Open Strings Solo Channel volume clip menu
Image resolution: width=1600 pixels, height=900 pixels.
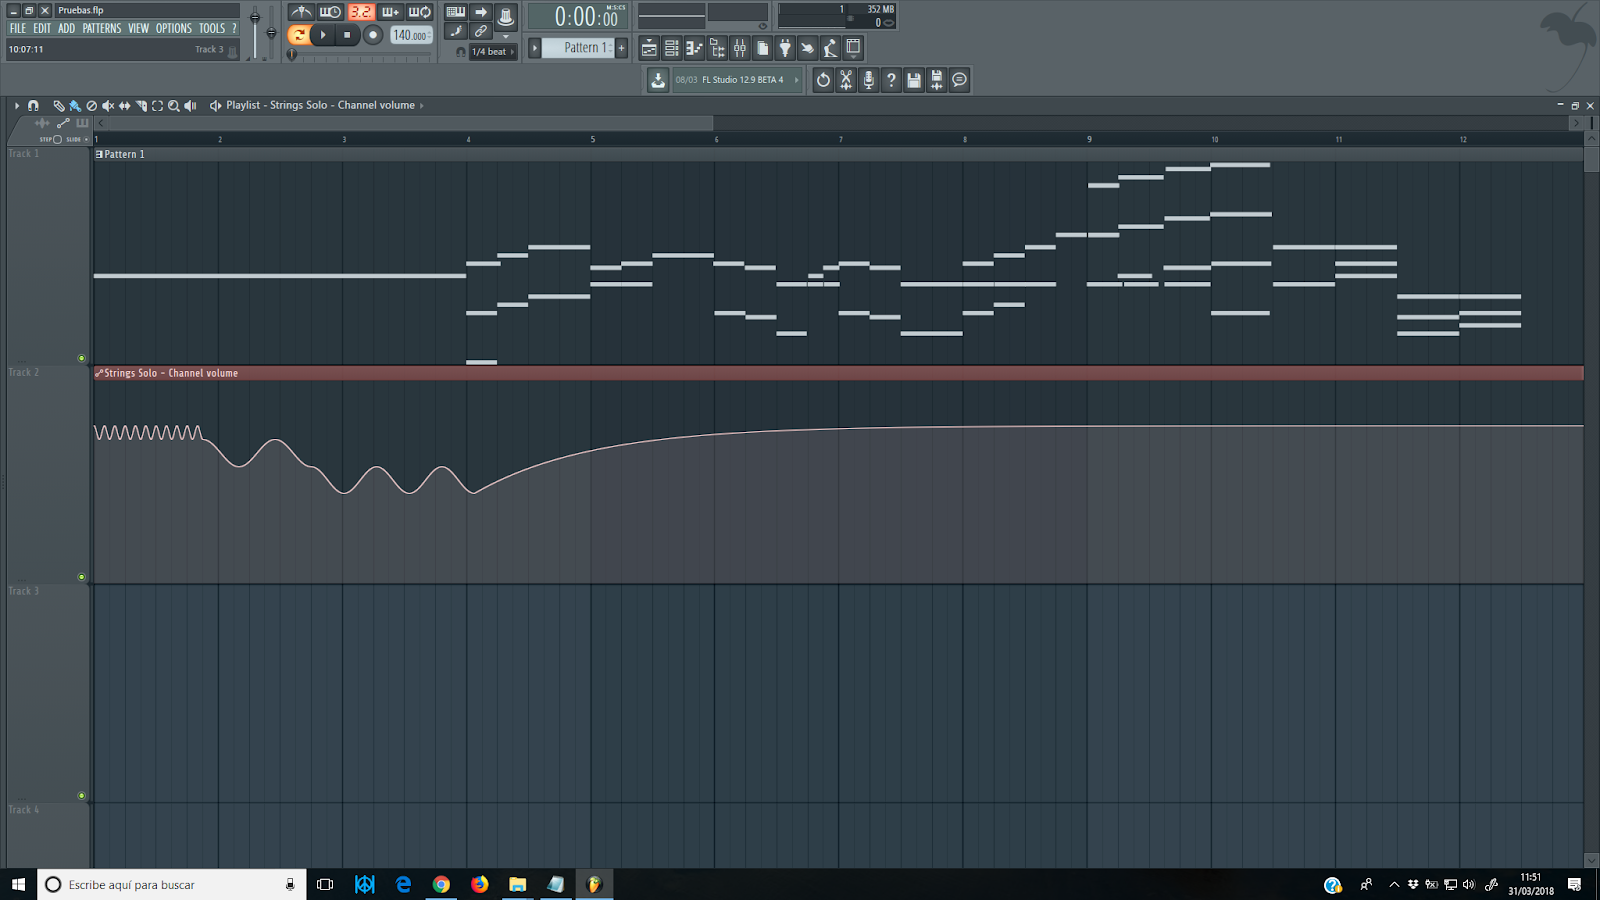click(99, 373)
